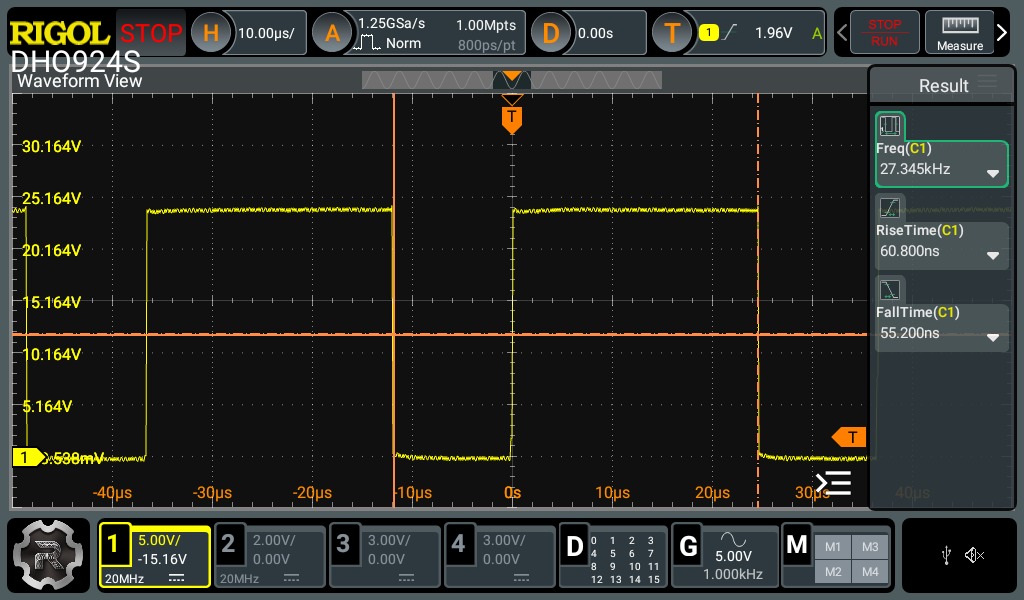
Task: Expand the FallTime(C1) dropdown arrow
Action: coord(992,337)
